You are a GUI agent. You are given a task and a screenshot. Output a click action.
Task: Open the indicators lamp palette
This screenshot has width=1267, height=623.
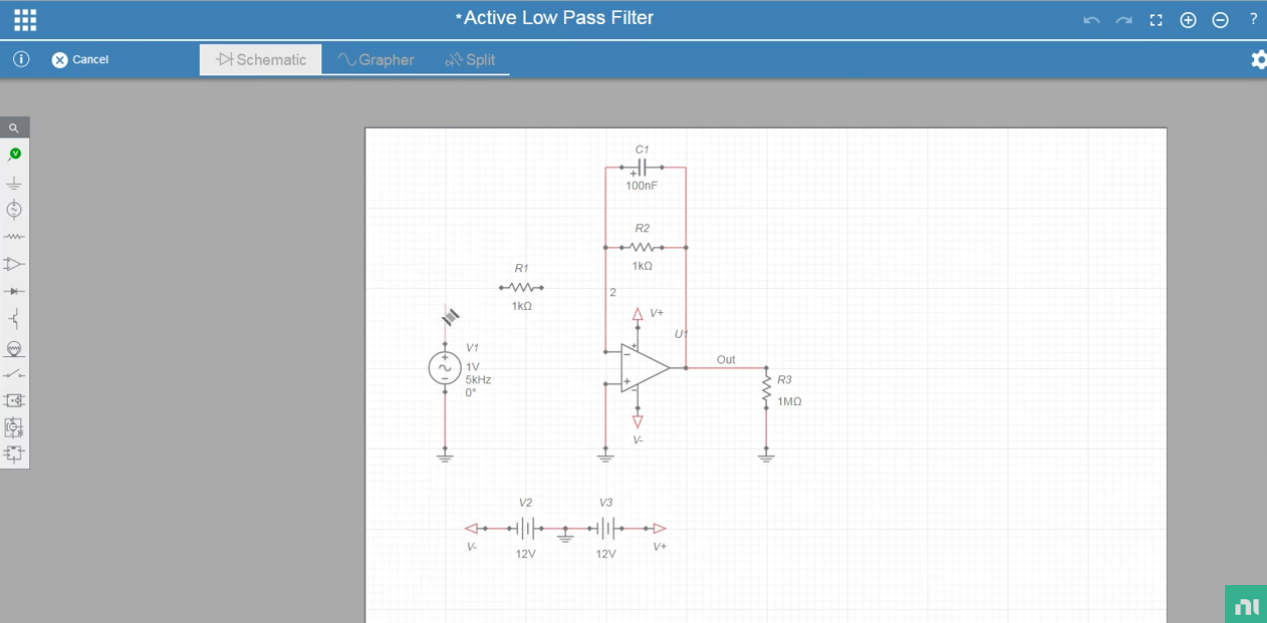(14, 348)
